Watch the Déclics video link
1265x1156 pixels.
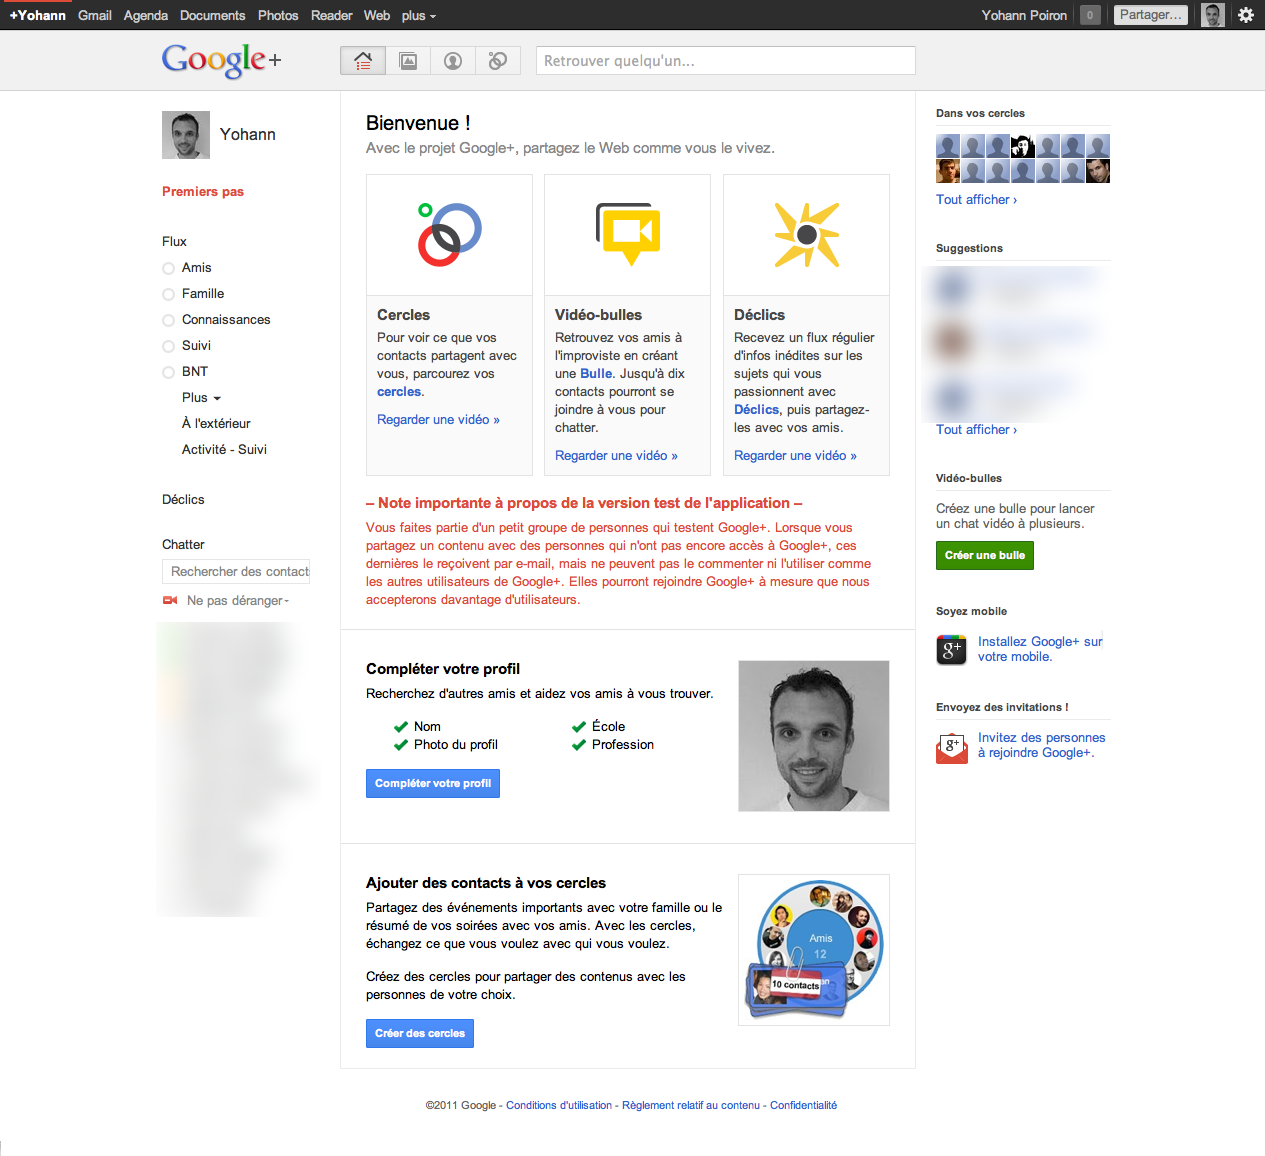pyautogui.click(x=795, y=456)
